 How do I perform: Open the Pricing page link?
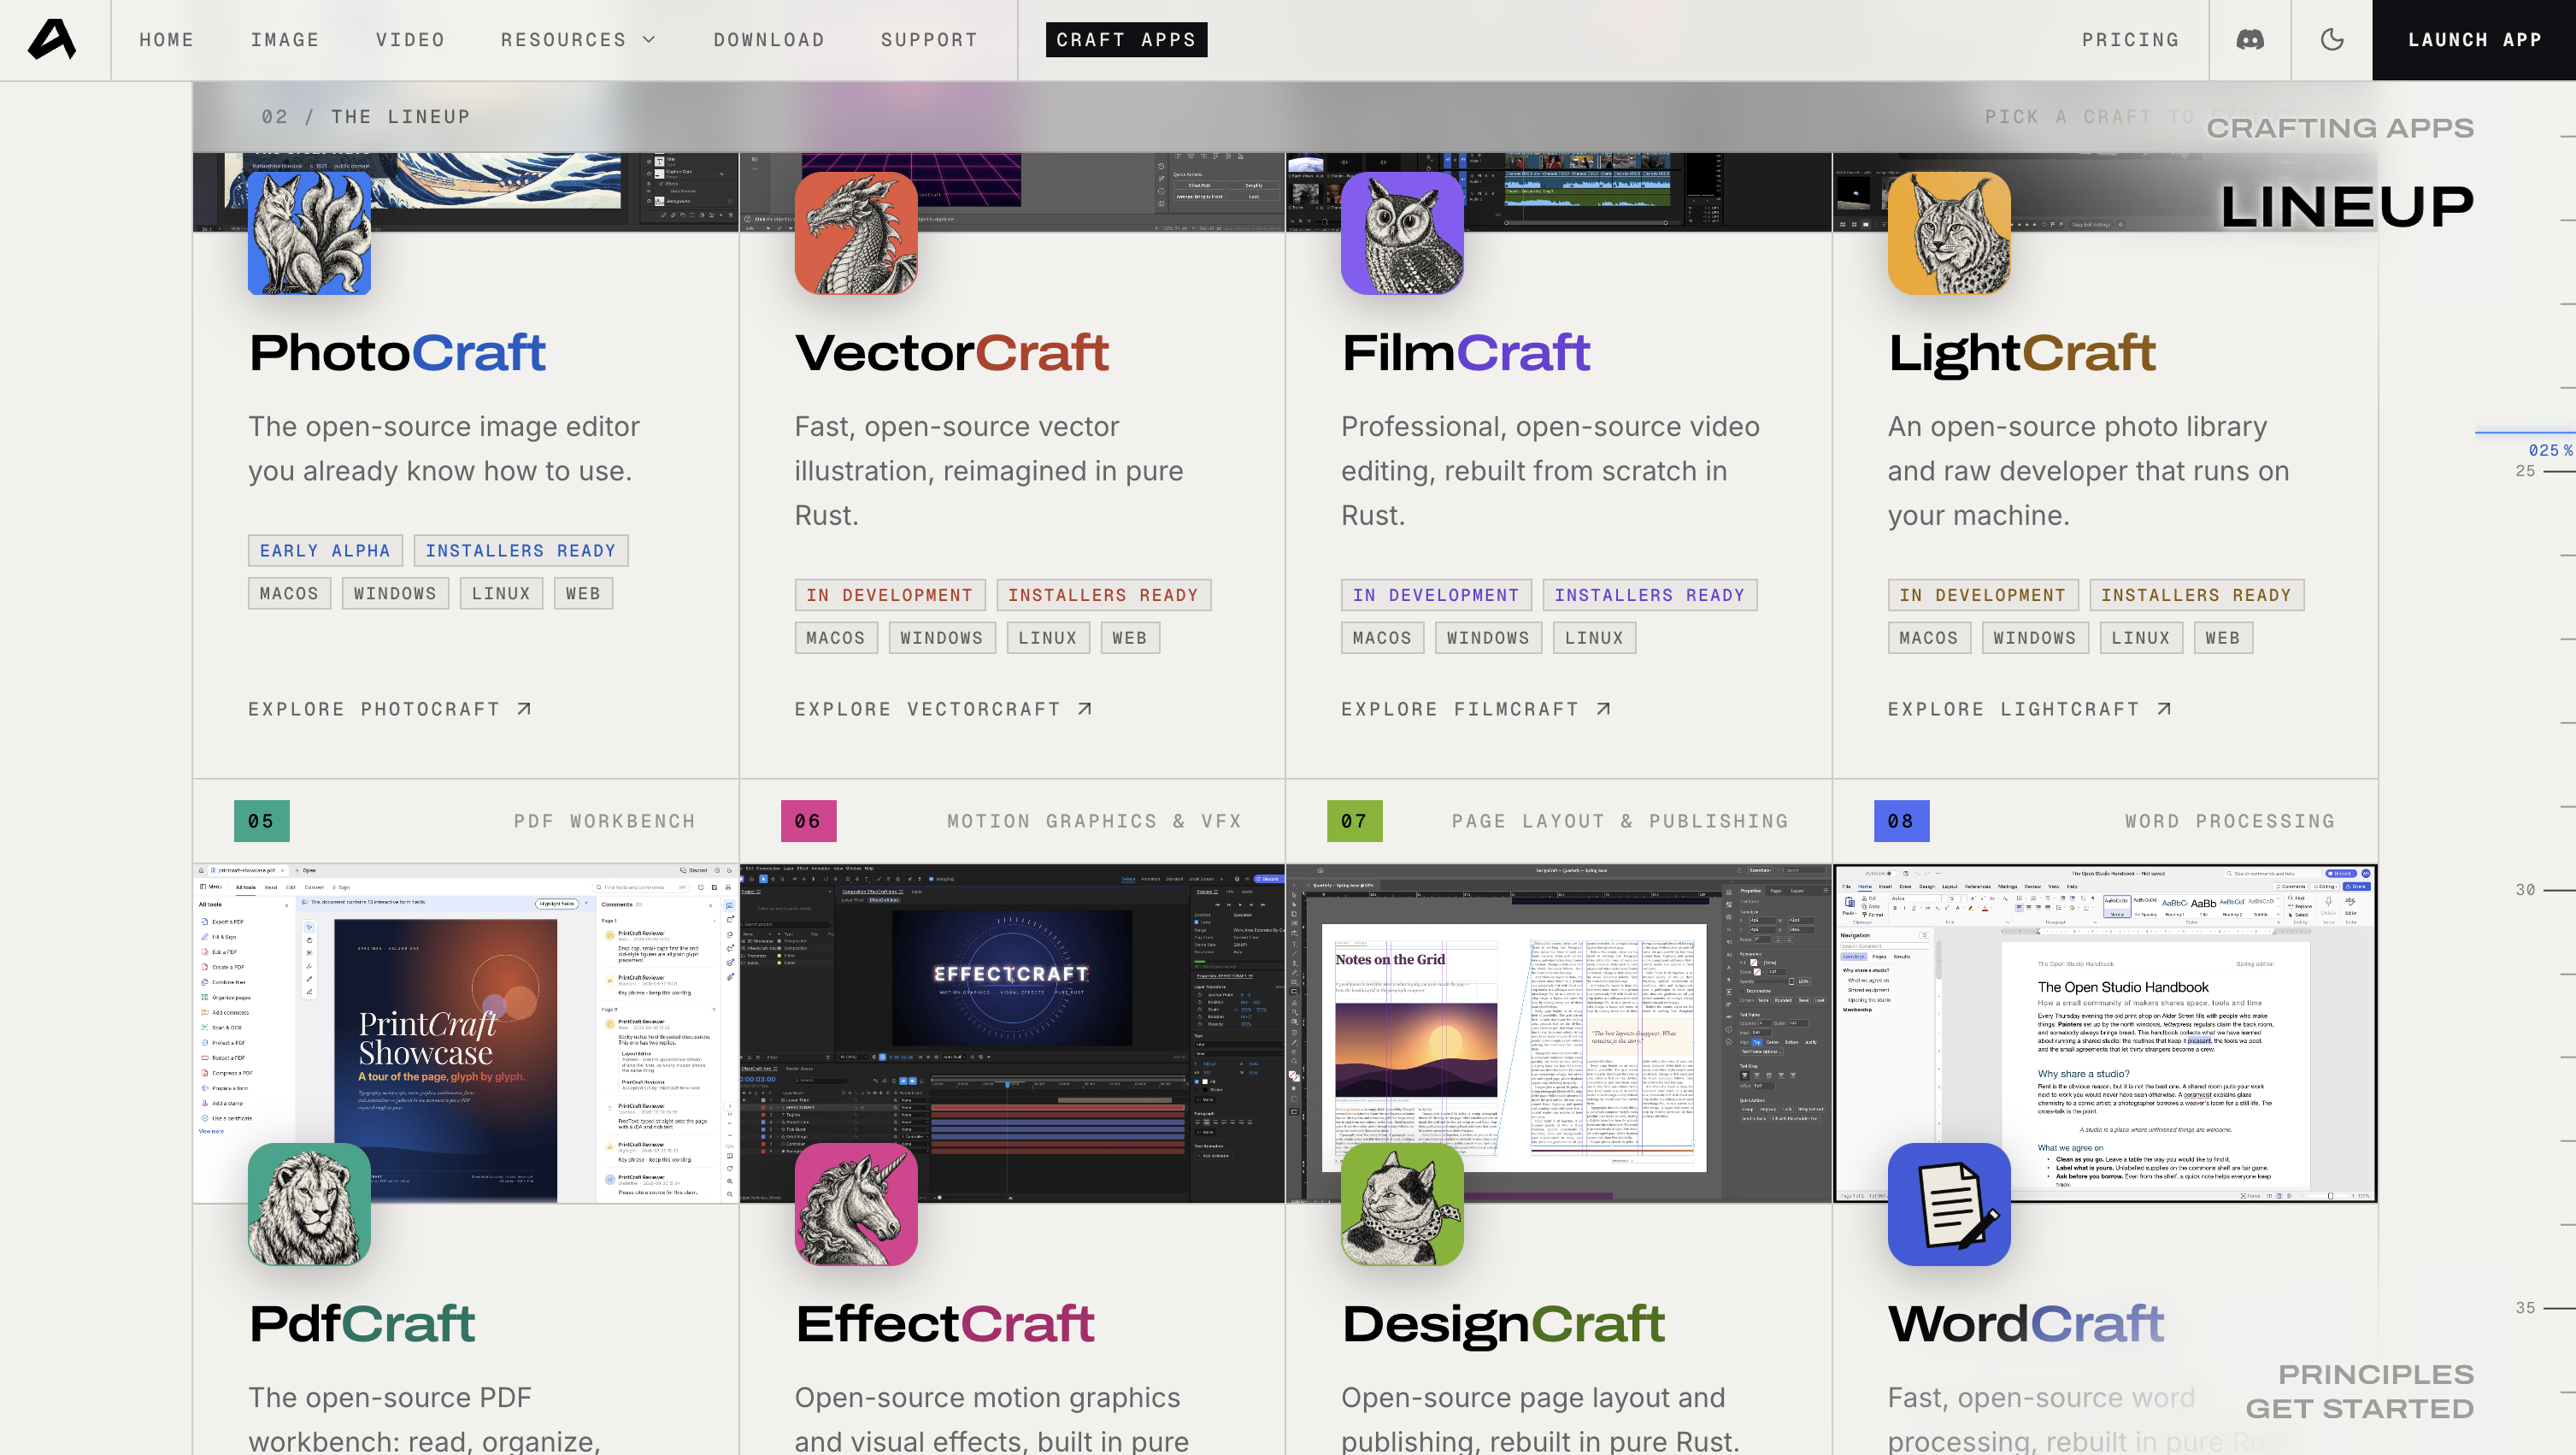click(x=2130, y=40)
